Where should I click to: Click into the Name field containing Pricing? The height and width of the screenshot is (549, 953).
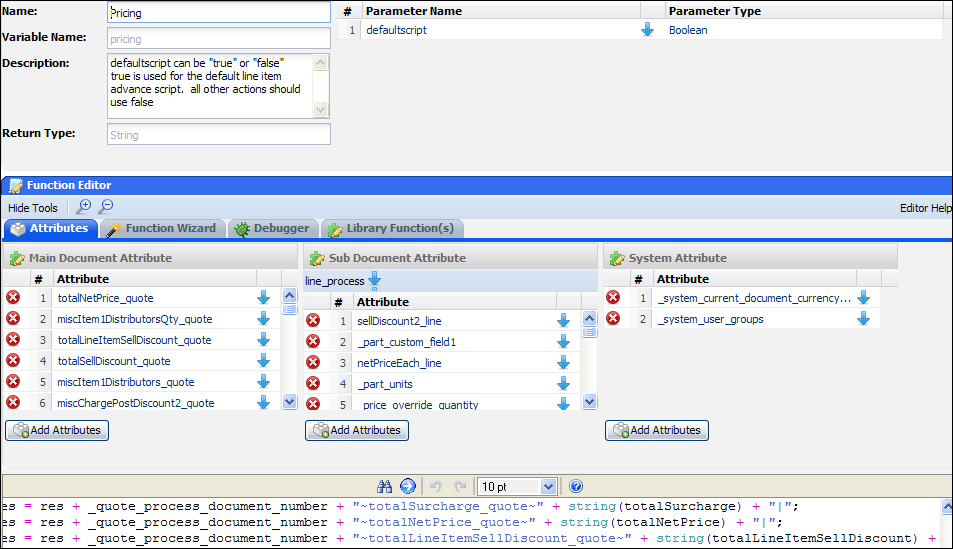(x=219, y=12)
